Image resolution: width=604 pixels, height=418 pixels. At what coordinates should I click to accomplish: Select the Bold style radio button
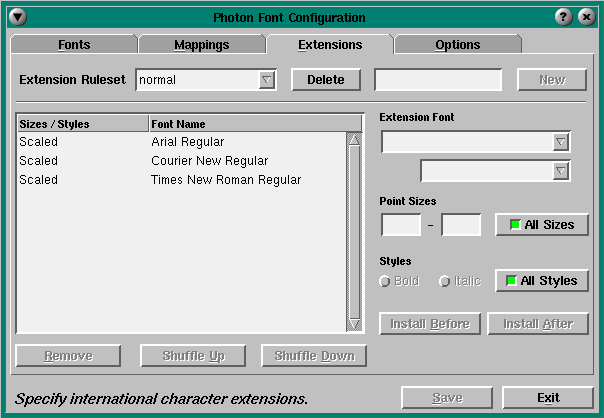tap(386, 281)
